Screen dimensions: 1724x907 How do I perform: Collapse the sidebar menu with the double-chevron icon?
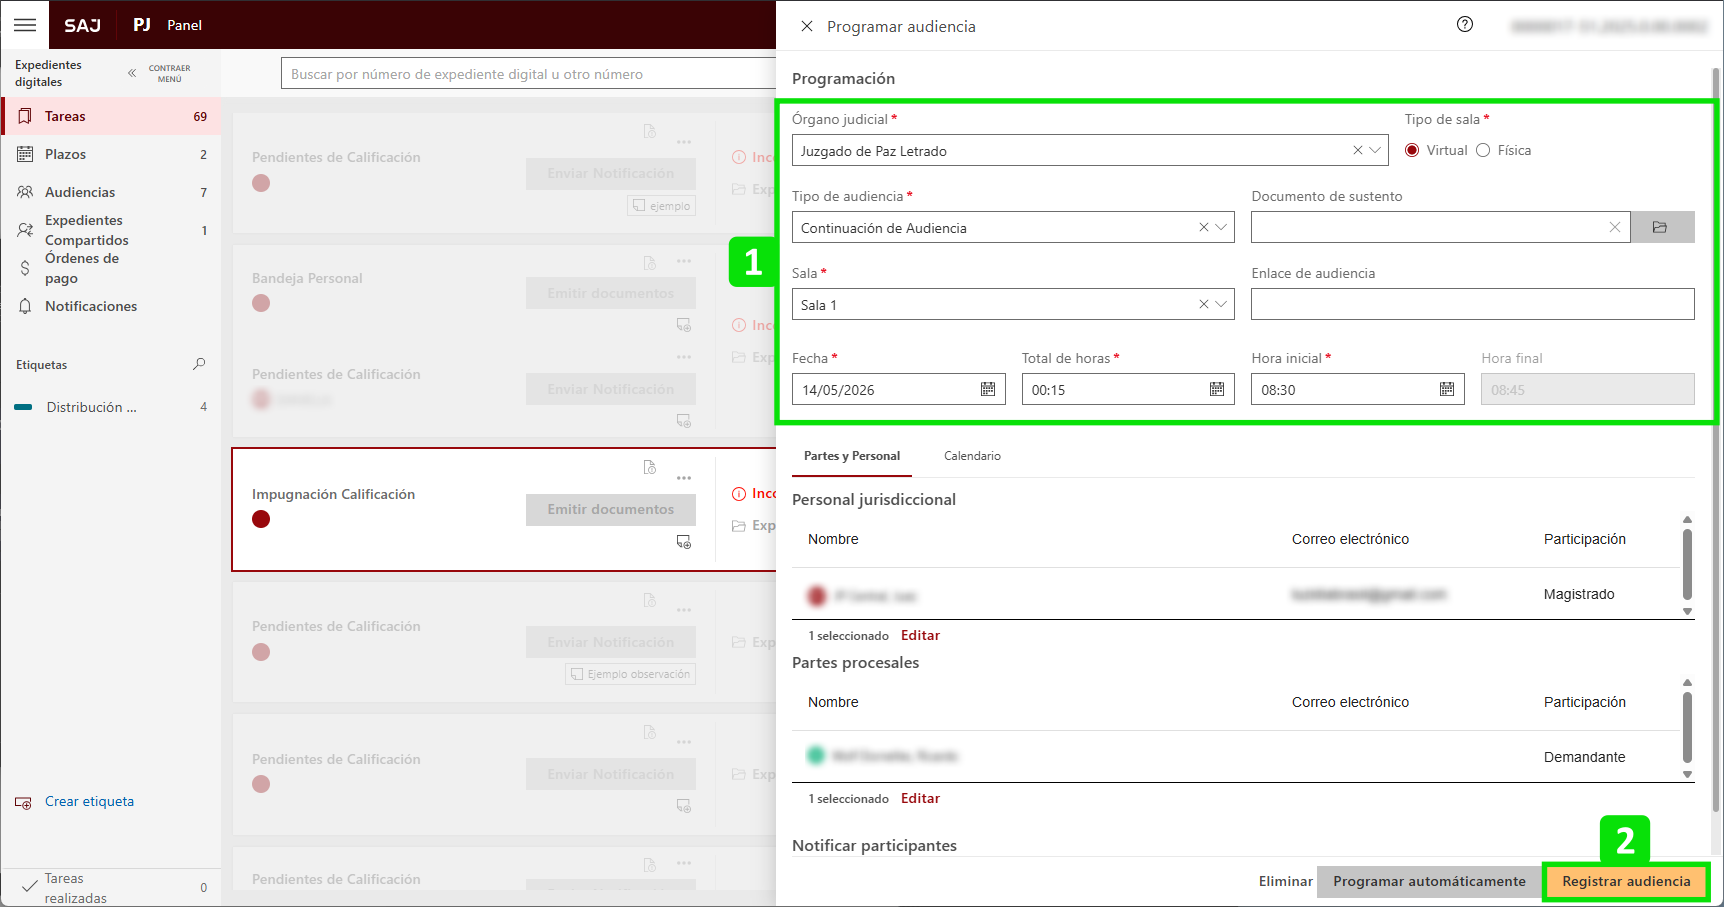[x=132, y=73]
